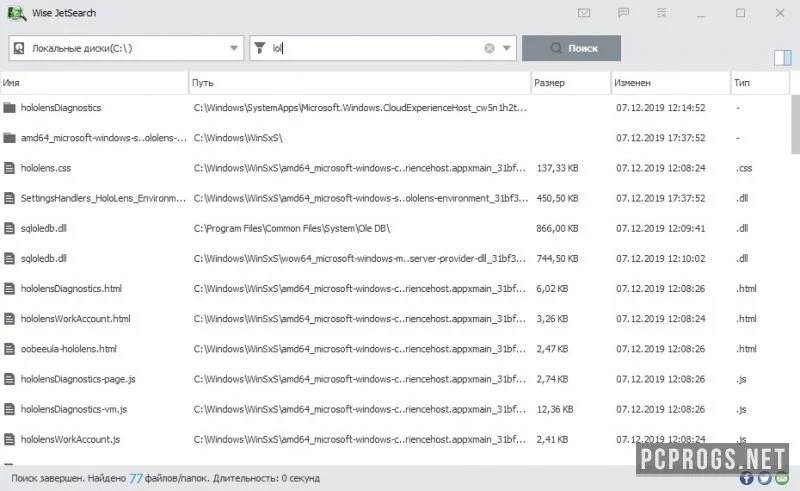The image size is (800, 491).
Task: Click the oobeeula-hololens.html file icon
Action: click(x=9, y=349)
